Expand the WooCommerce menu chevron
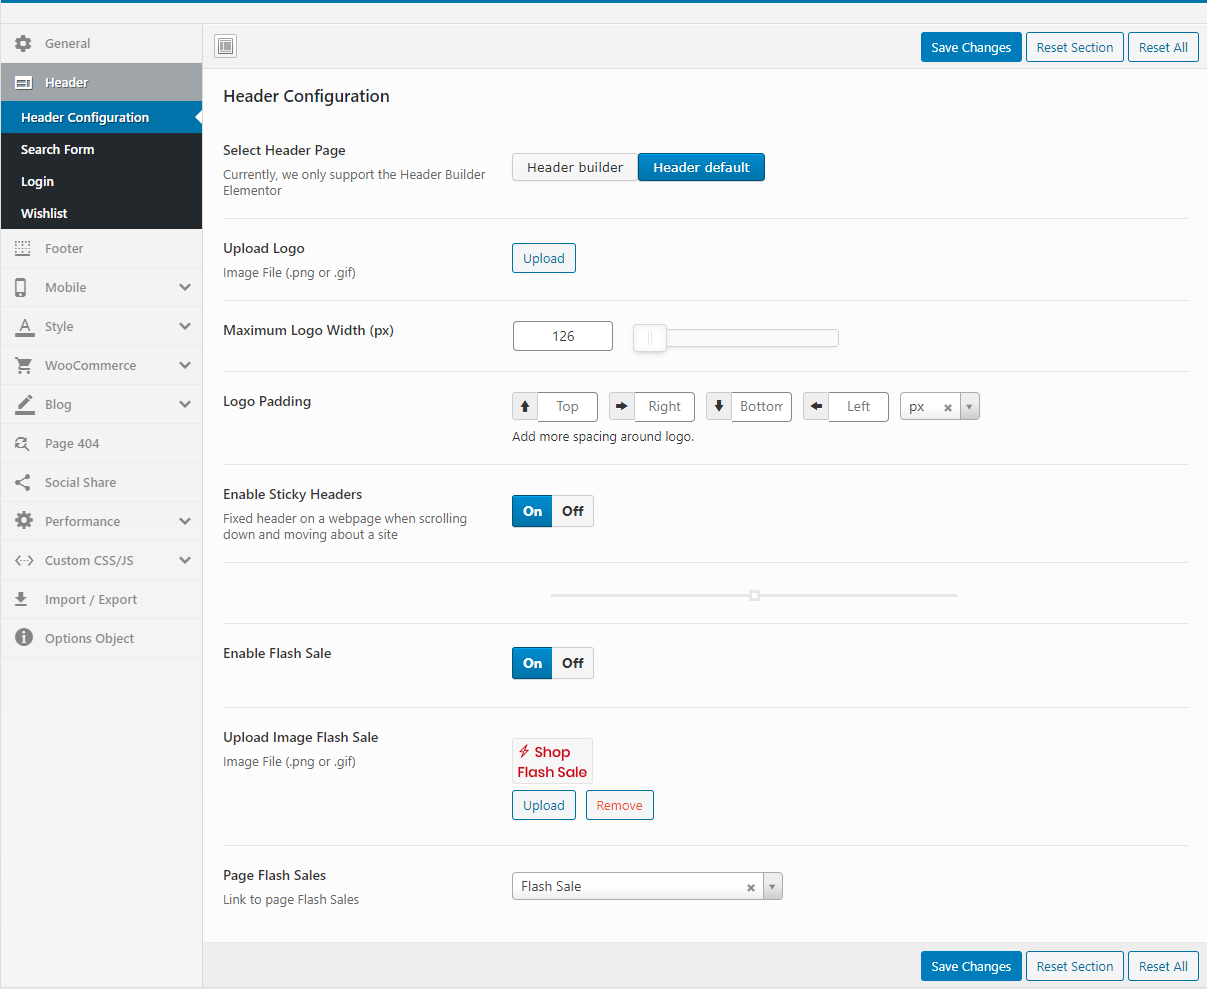Image resolution: width=1207 pixels, height=989 pixels. [185, 365]
